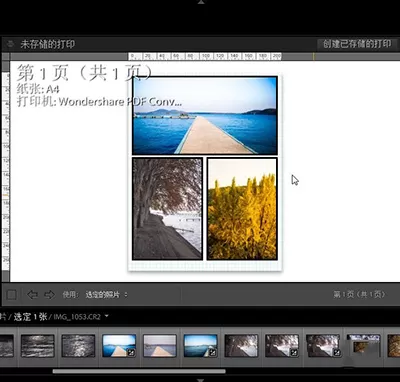Select the yellow foliage photo cell on the page

pyautogui.click(x=242, y=209)
